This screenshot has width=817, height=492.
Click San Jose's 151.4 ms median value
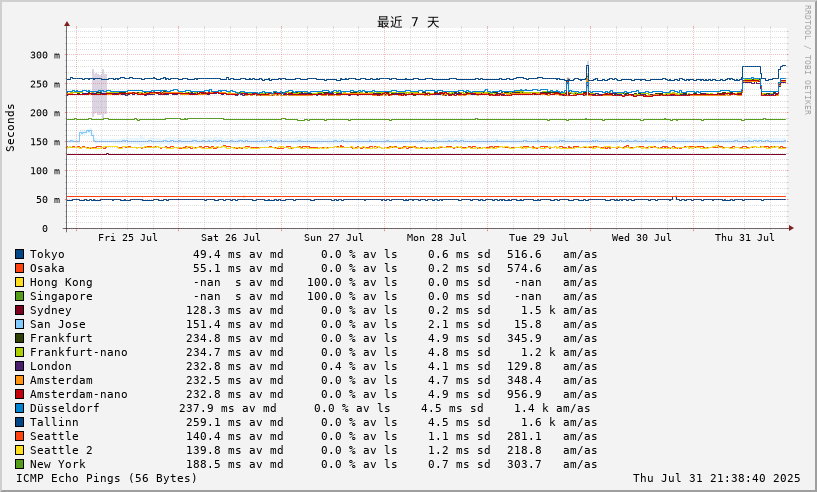pos(214,325)
